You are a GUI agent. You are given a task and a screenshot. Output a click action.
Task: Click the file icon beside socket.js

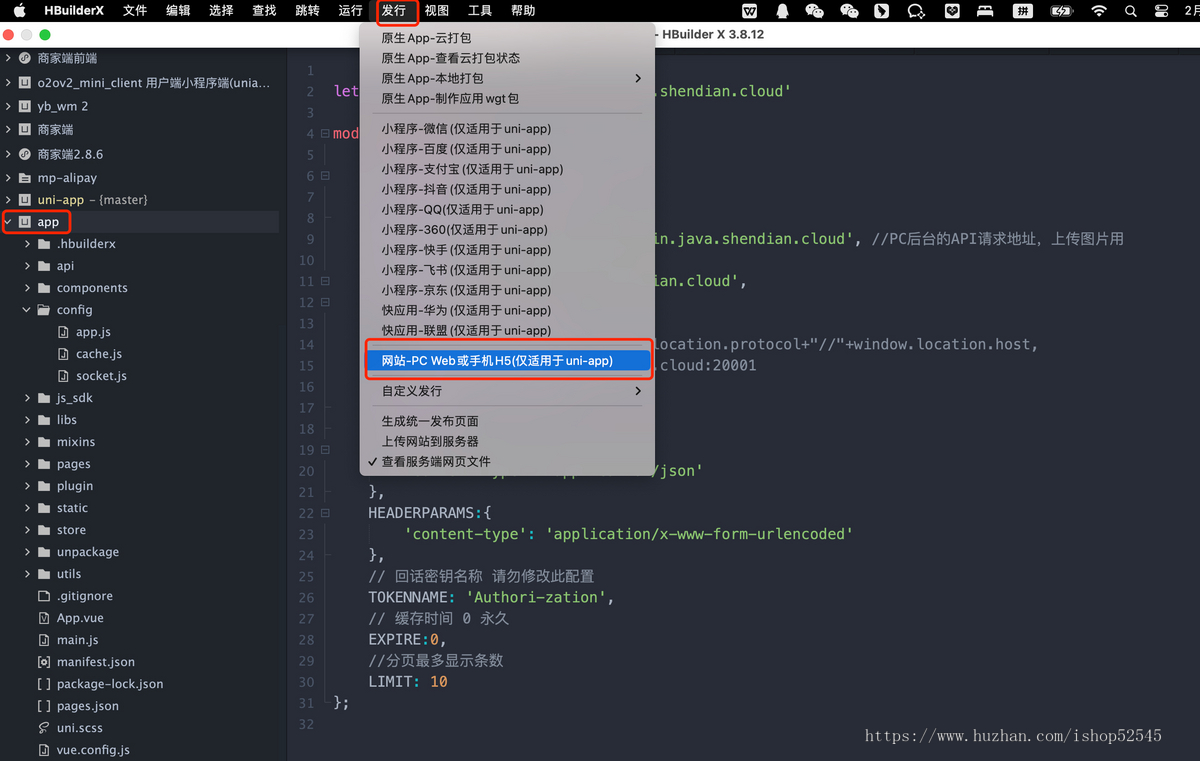(x=63, y=376)
